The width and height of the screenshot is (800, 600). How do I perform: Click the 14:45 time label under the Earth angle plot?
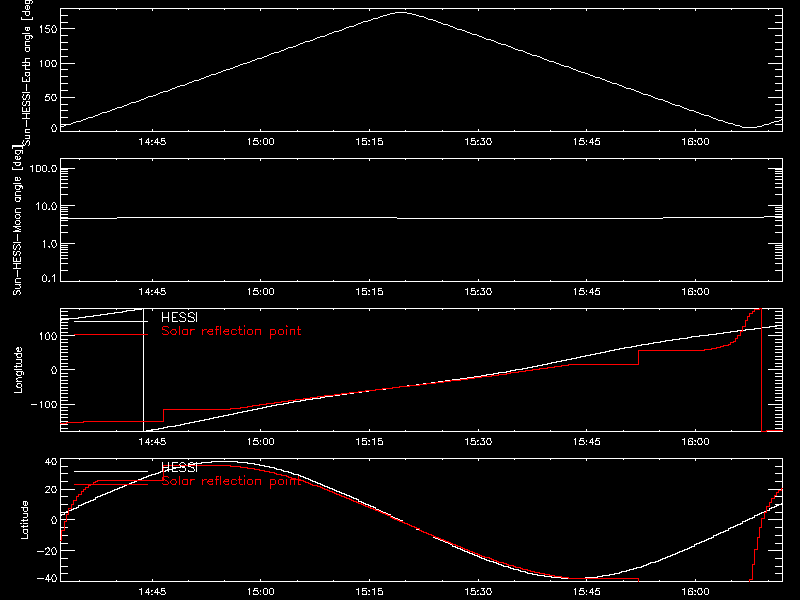(x=152, y=141)
